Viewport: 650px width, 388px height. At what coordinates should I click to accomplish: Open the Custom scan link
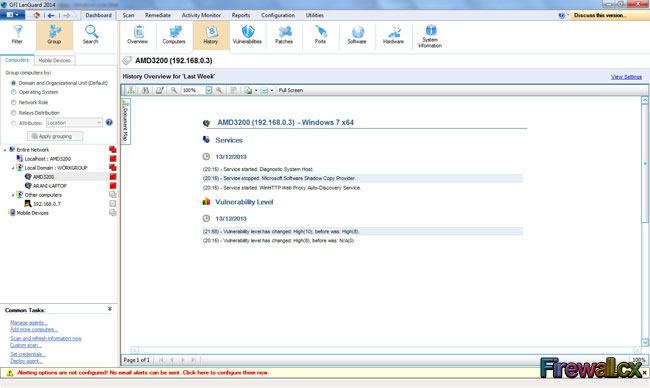tap(26, 345)
